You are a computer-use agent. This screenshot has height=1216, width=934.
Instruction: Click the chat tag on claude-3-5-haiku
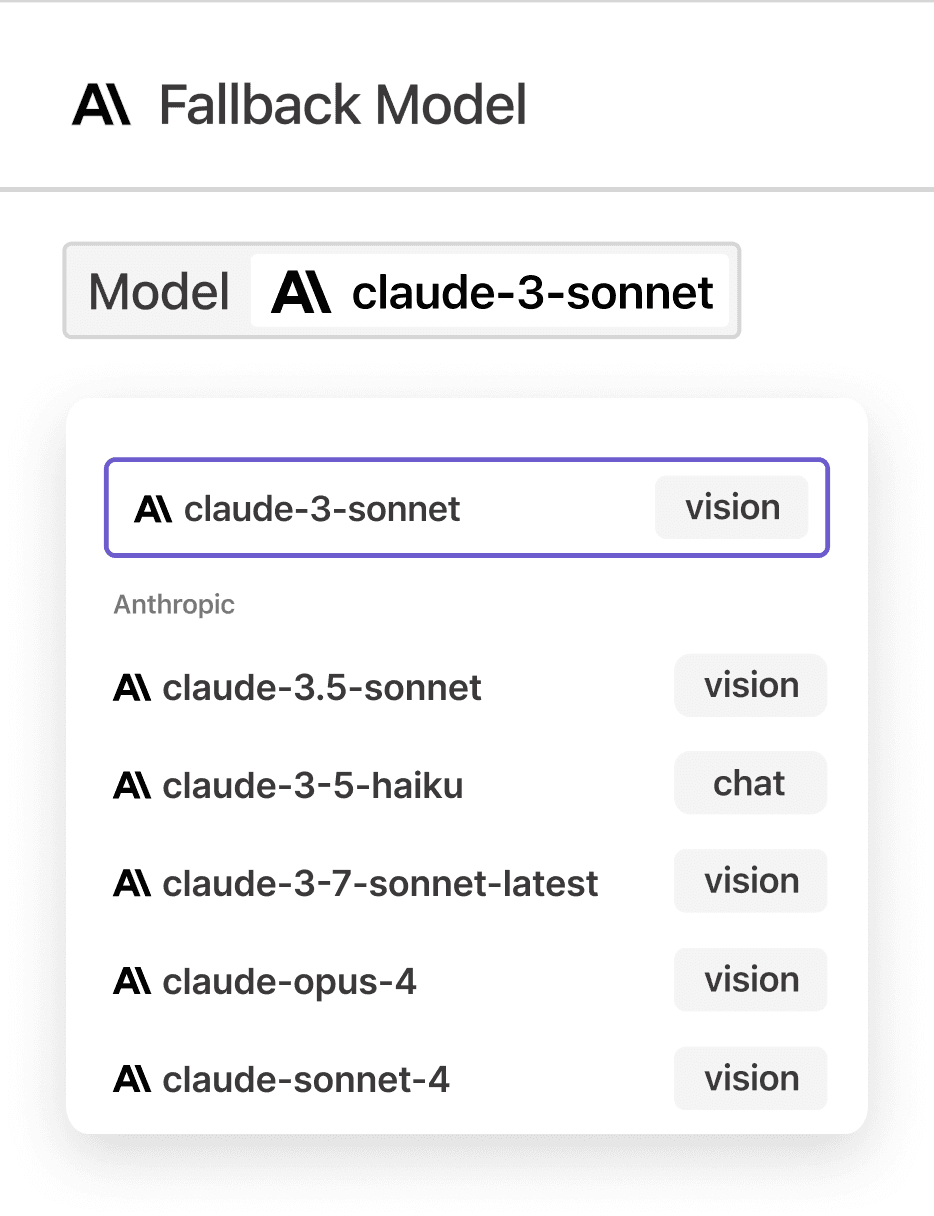pyautogui.click(x=750, y=784)
